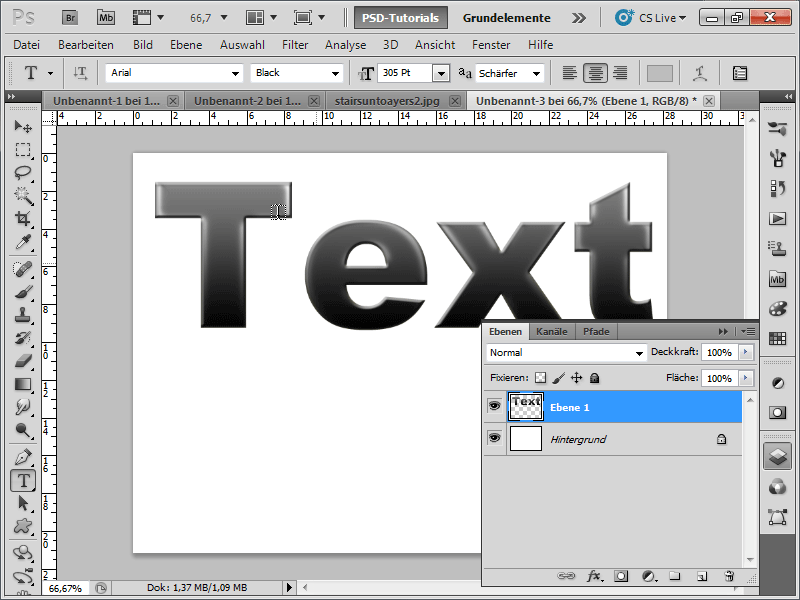Open the Filter menu
The width and height of the screenshot is (800, 600).
[x=295, y=45]
